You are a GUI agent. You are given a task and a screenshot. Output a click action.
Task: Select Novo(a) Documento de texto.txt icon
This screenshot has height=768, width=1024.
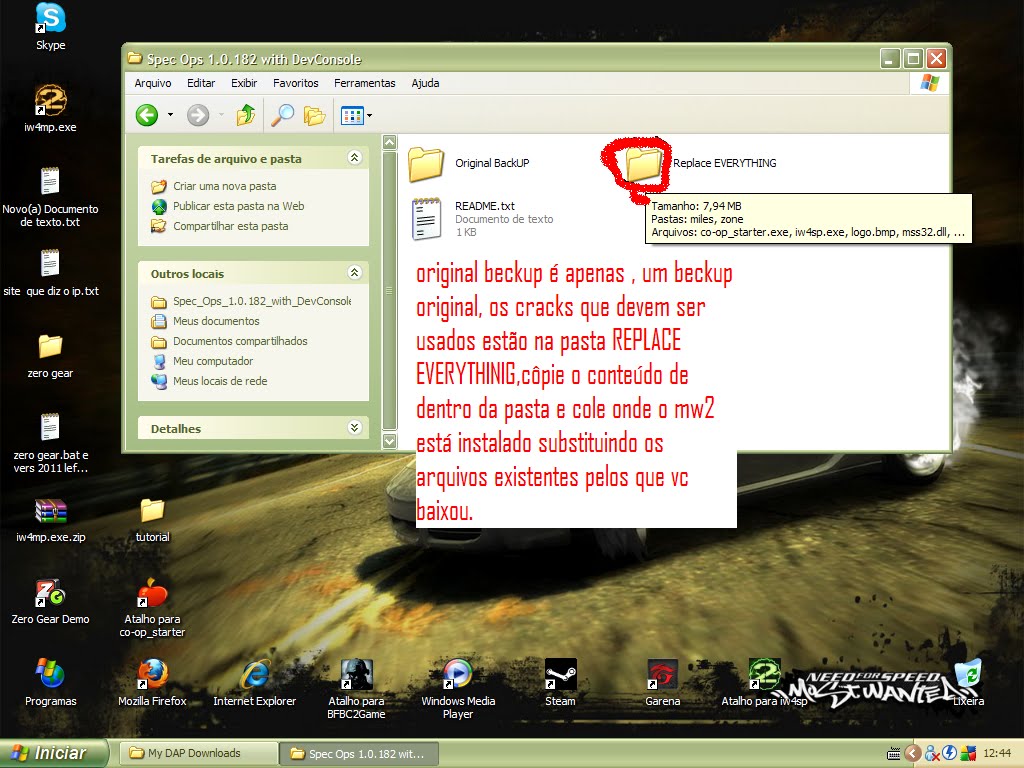click(50, 197)
